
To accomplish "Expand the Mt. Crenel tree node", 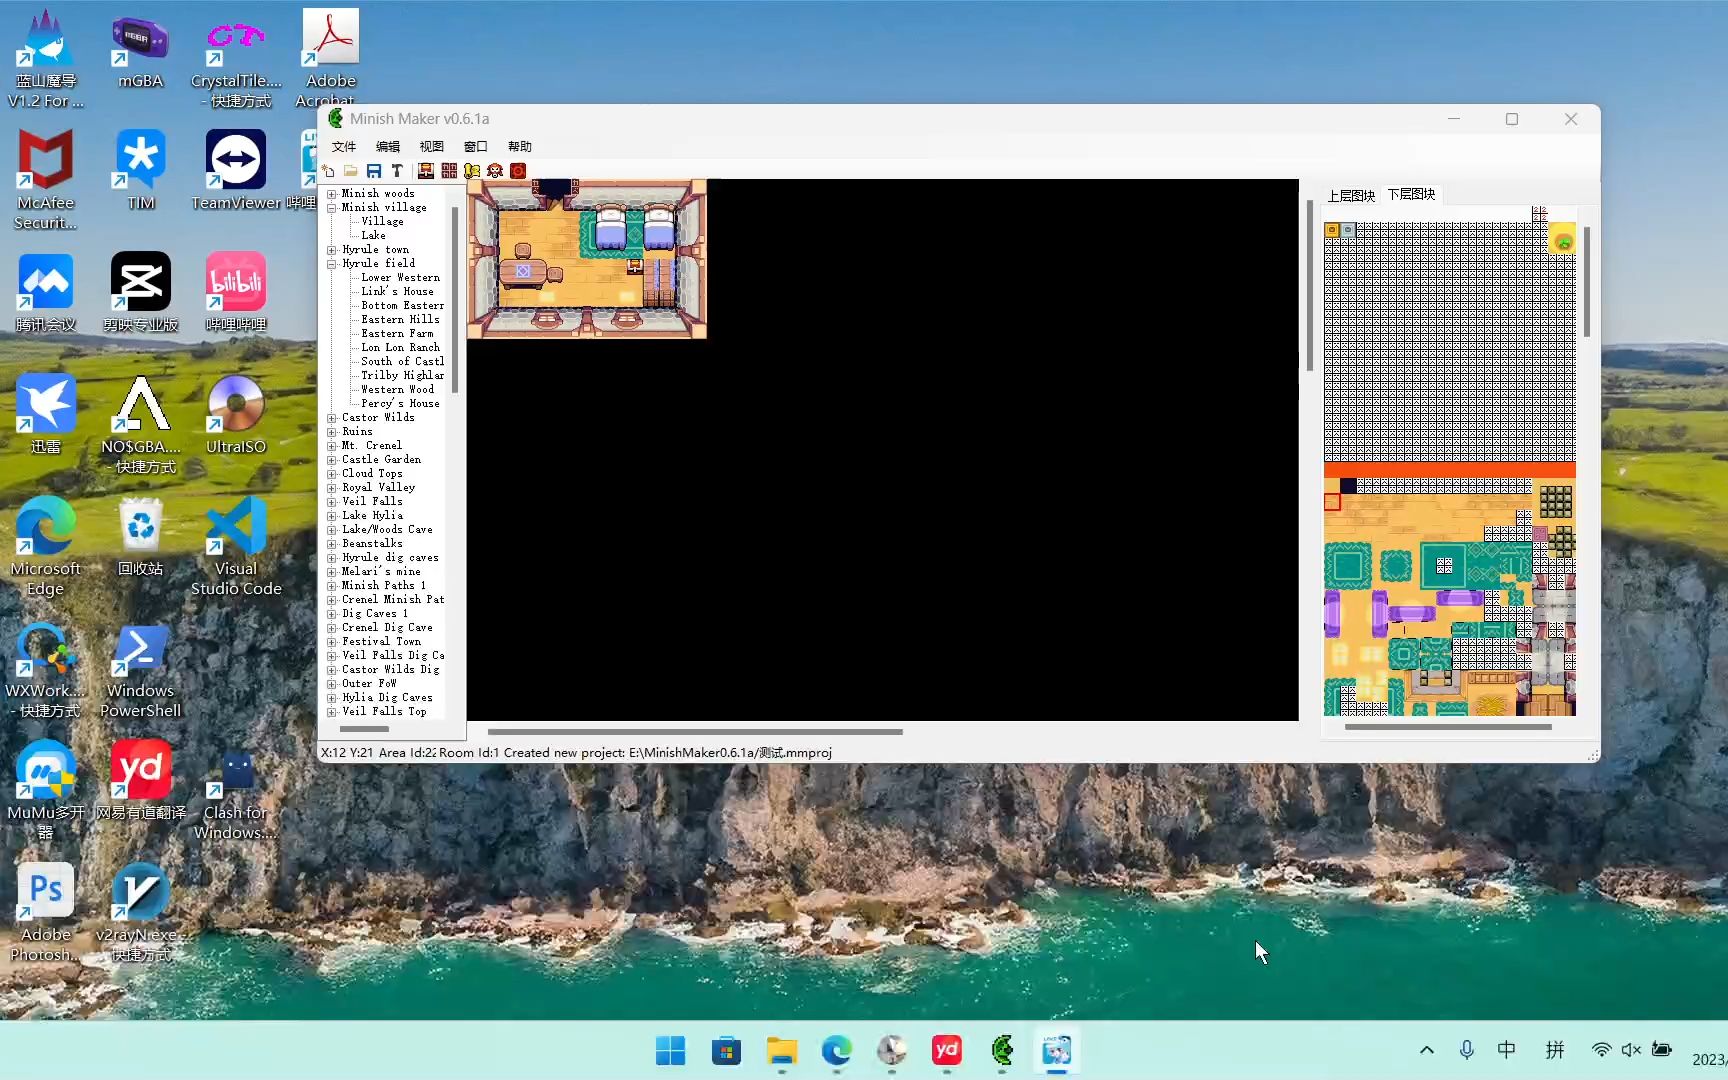I will [332, 446].
